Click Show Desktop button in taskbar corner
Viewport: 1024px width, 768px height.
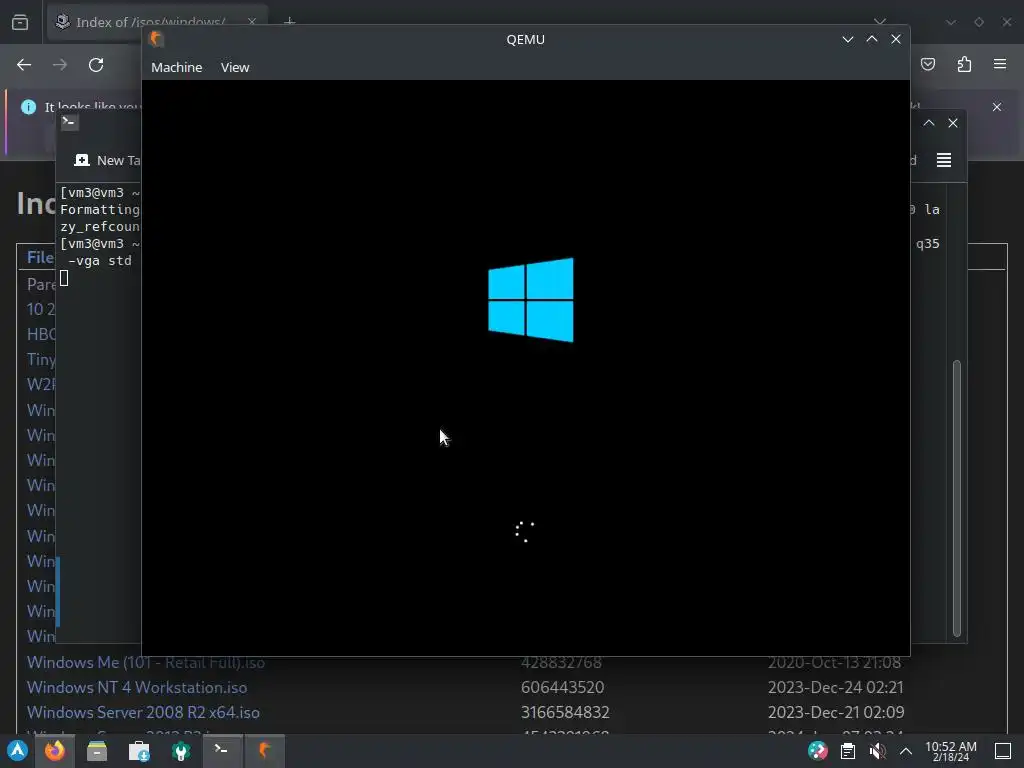1003,751
